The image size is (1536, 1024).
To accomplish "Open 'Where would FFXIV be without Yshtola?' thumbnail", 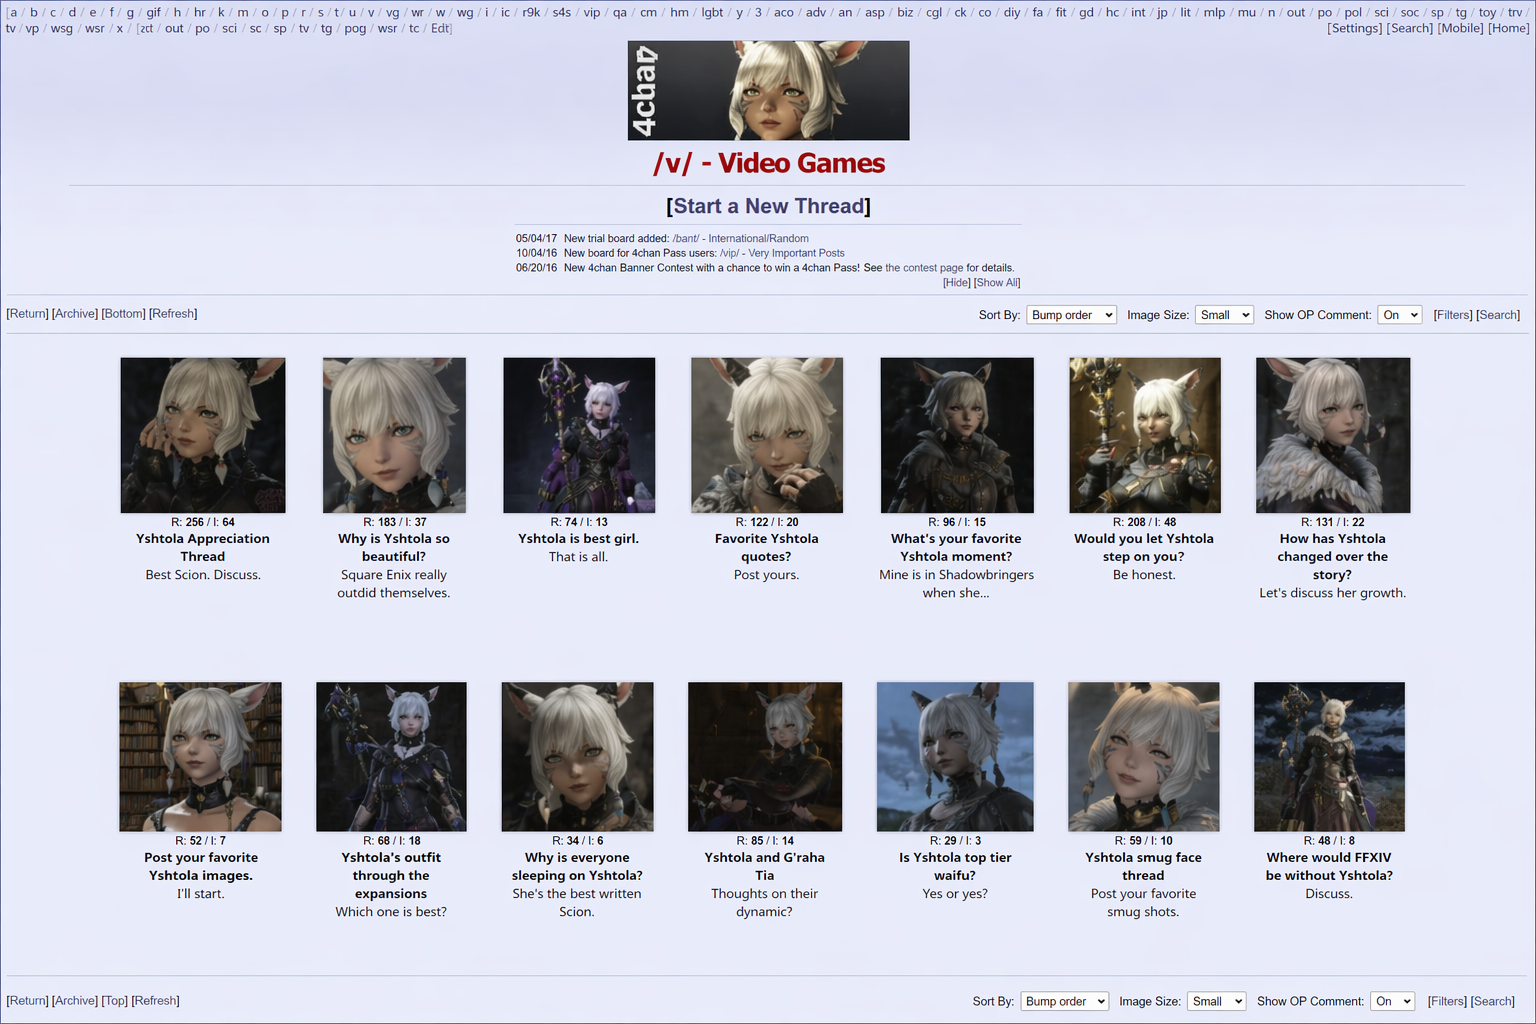I will pos(1329,757).
